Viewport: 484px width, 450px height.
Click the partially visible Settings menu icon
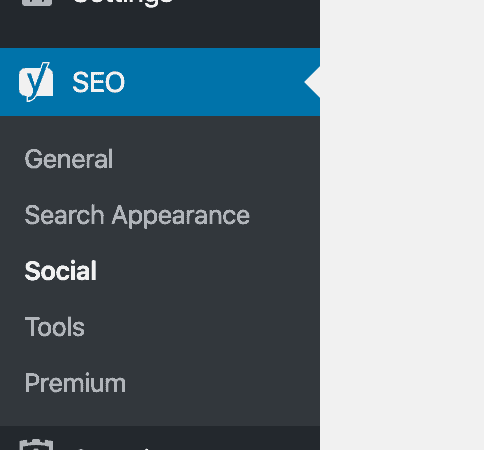click(37, 3)
